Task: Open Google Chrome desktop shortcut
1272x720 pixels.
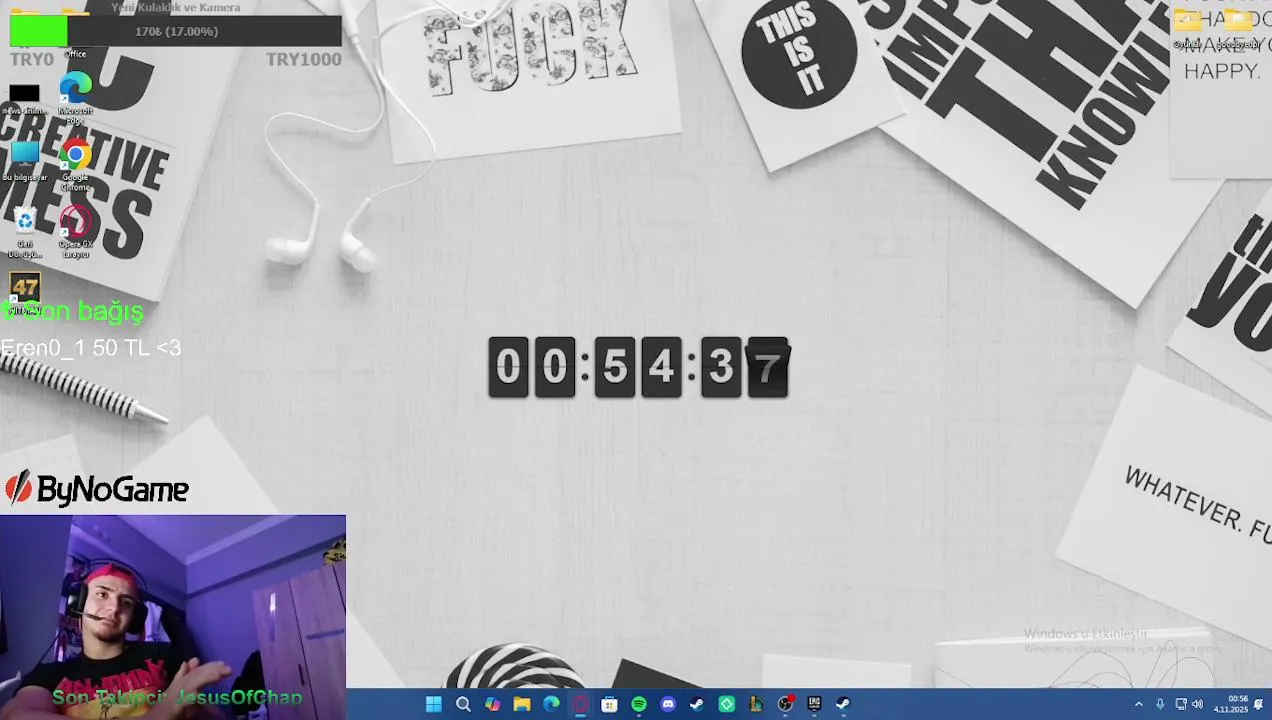Action: coord(75,166)
